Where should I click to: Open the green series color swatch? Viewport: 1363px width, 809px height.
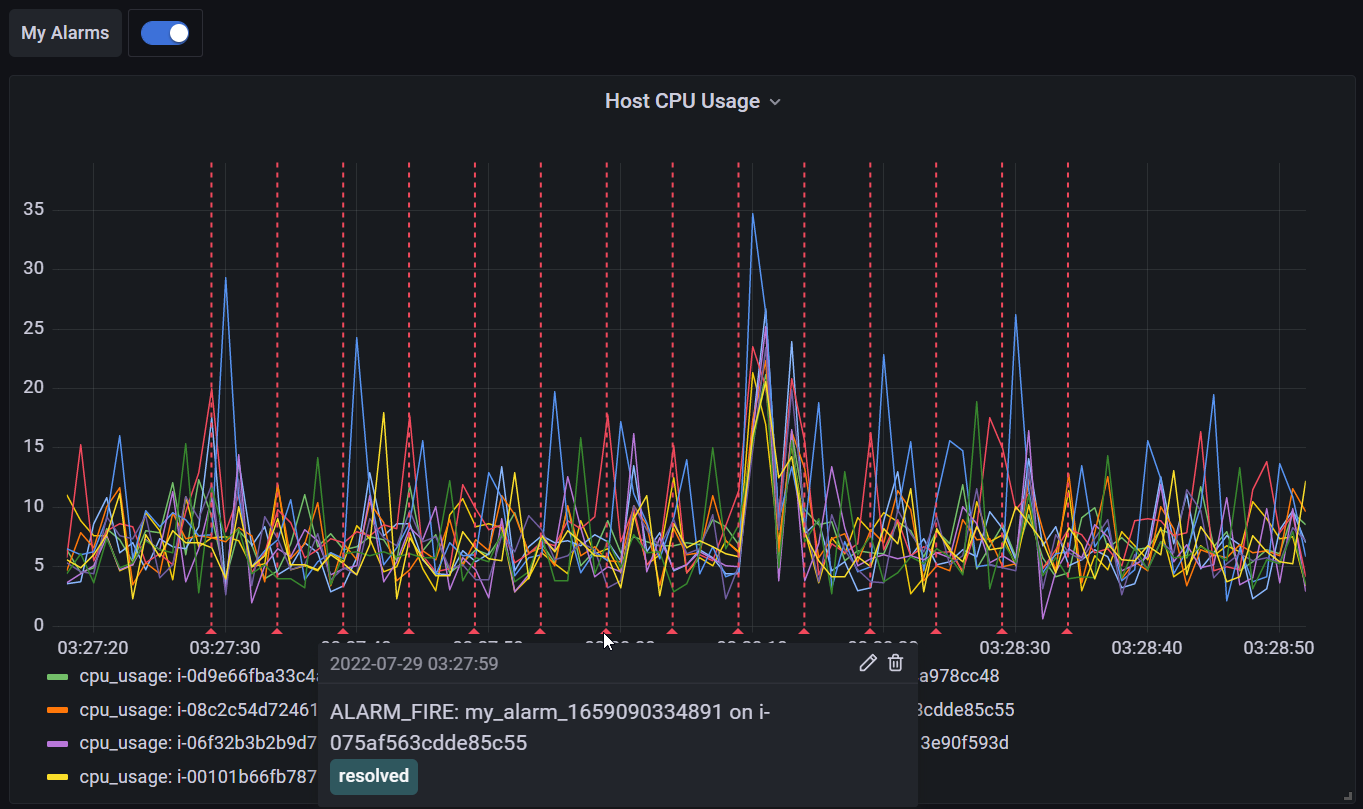[58, 677]
